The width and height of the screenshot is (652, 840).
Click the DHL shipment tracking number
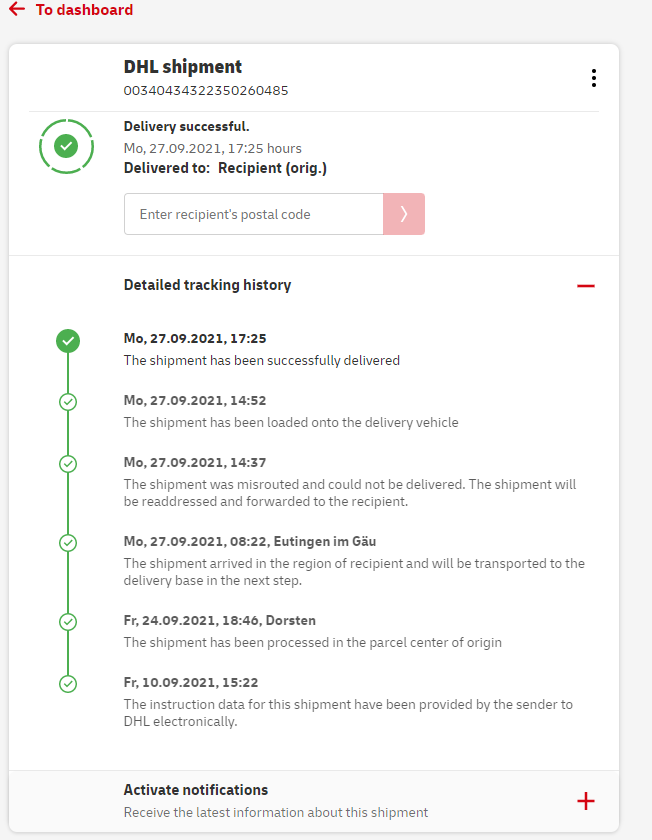point(206,91)
